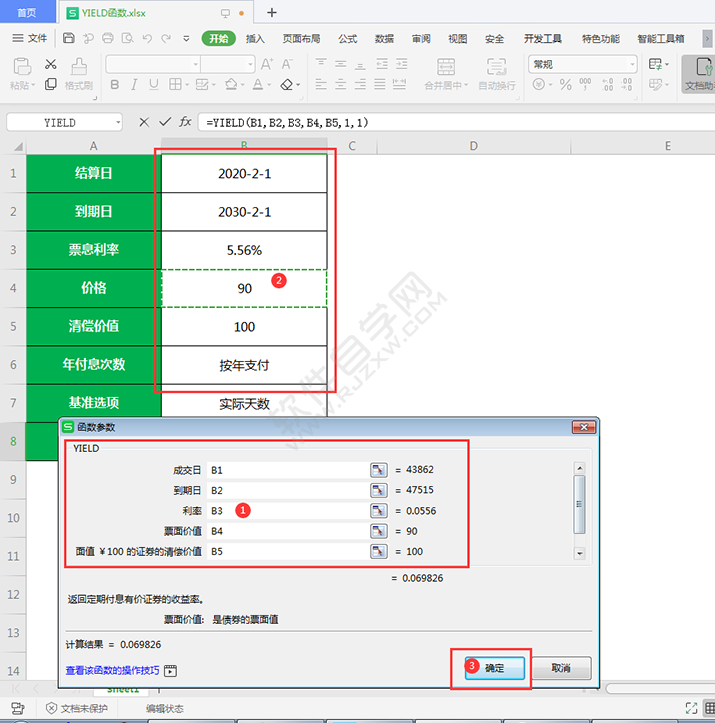
Task: Switch to the 审阅 tab
Action: (421, 39)
